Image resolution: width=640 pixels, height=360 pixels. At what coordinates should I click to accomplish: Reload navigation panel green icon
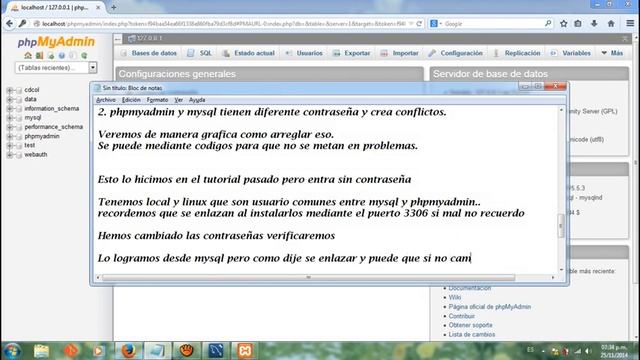84,55
